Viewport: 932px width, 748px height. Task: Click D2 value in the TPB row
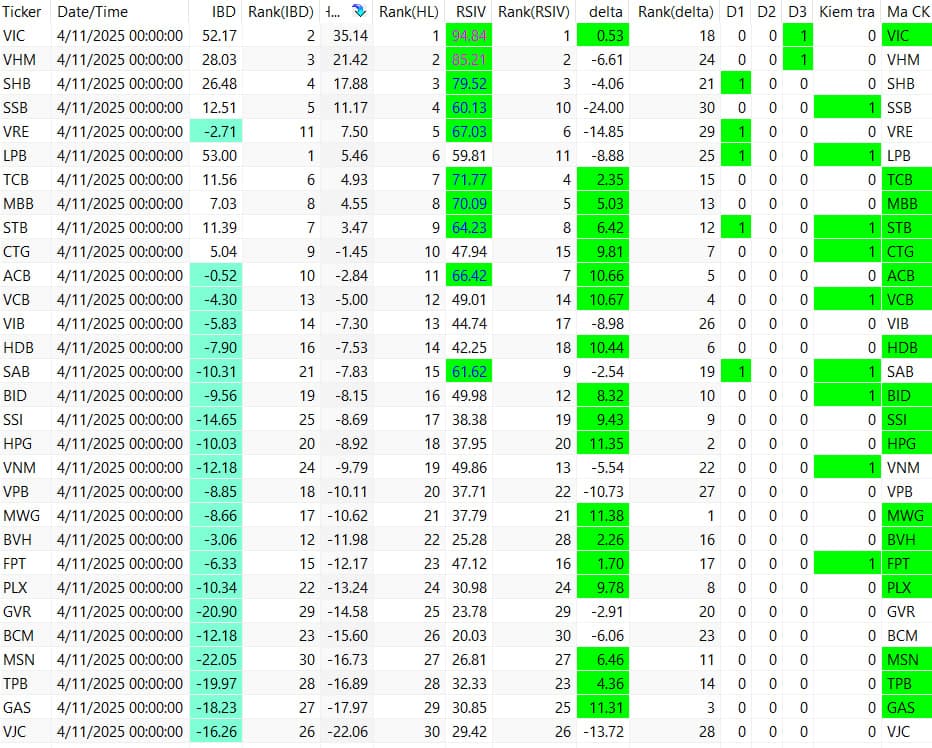773,684
